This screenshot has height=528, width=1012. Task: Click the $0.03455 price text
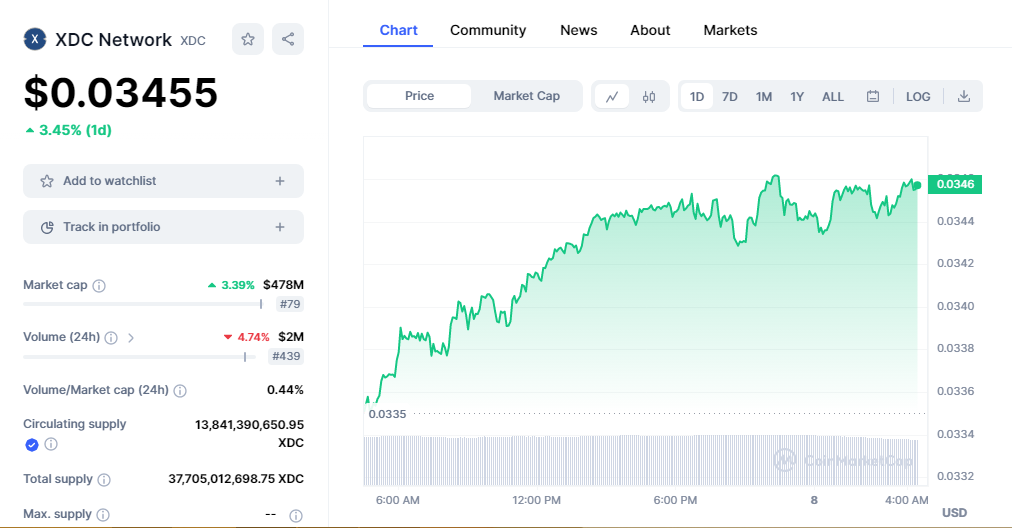point(121,92)
